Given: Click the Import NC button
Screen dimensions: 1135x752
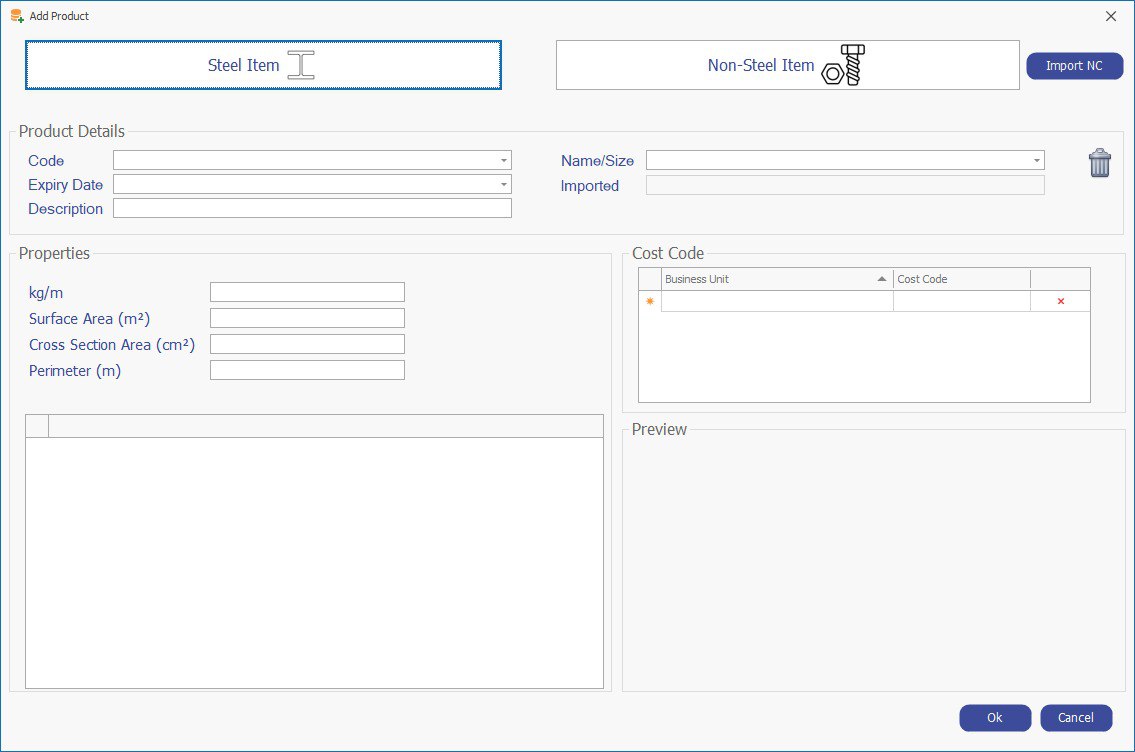Looking at the screenshot, I should (x=1074, y=65).
